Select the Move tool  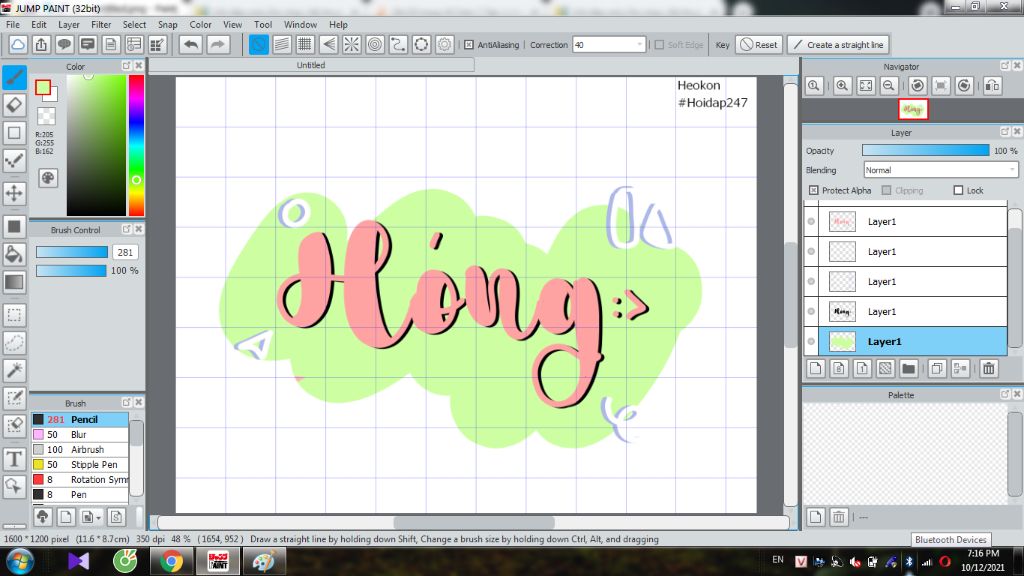pyautogui.click(x=14, y=193)
